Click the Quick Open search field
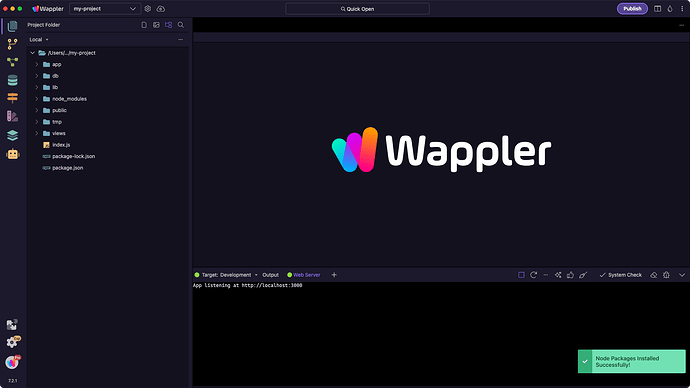The height and width of the screenshot is (388, 690). coord(357,9)
